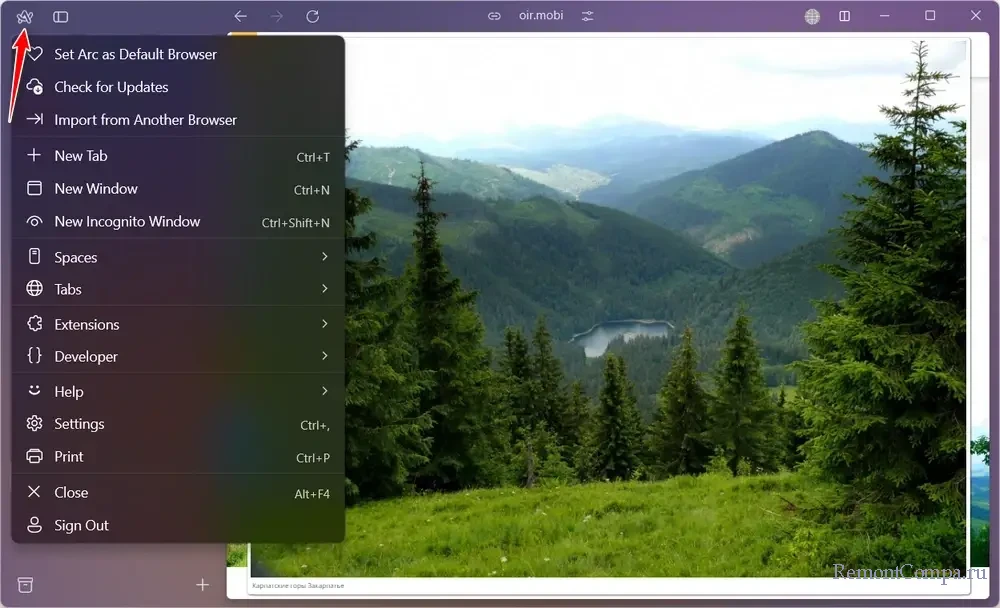The image size is (1000, 608).
Task: Choose Set Arc as Default Browser
Action: pyautogui.click(x=135, y=54)
